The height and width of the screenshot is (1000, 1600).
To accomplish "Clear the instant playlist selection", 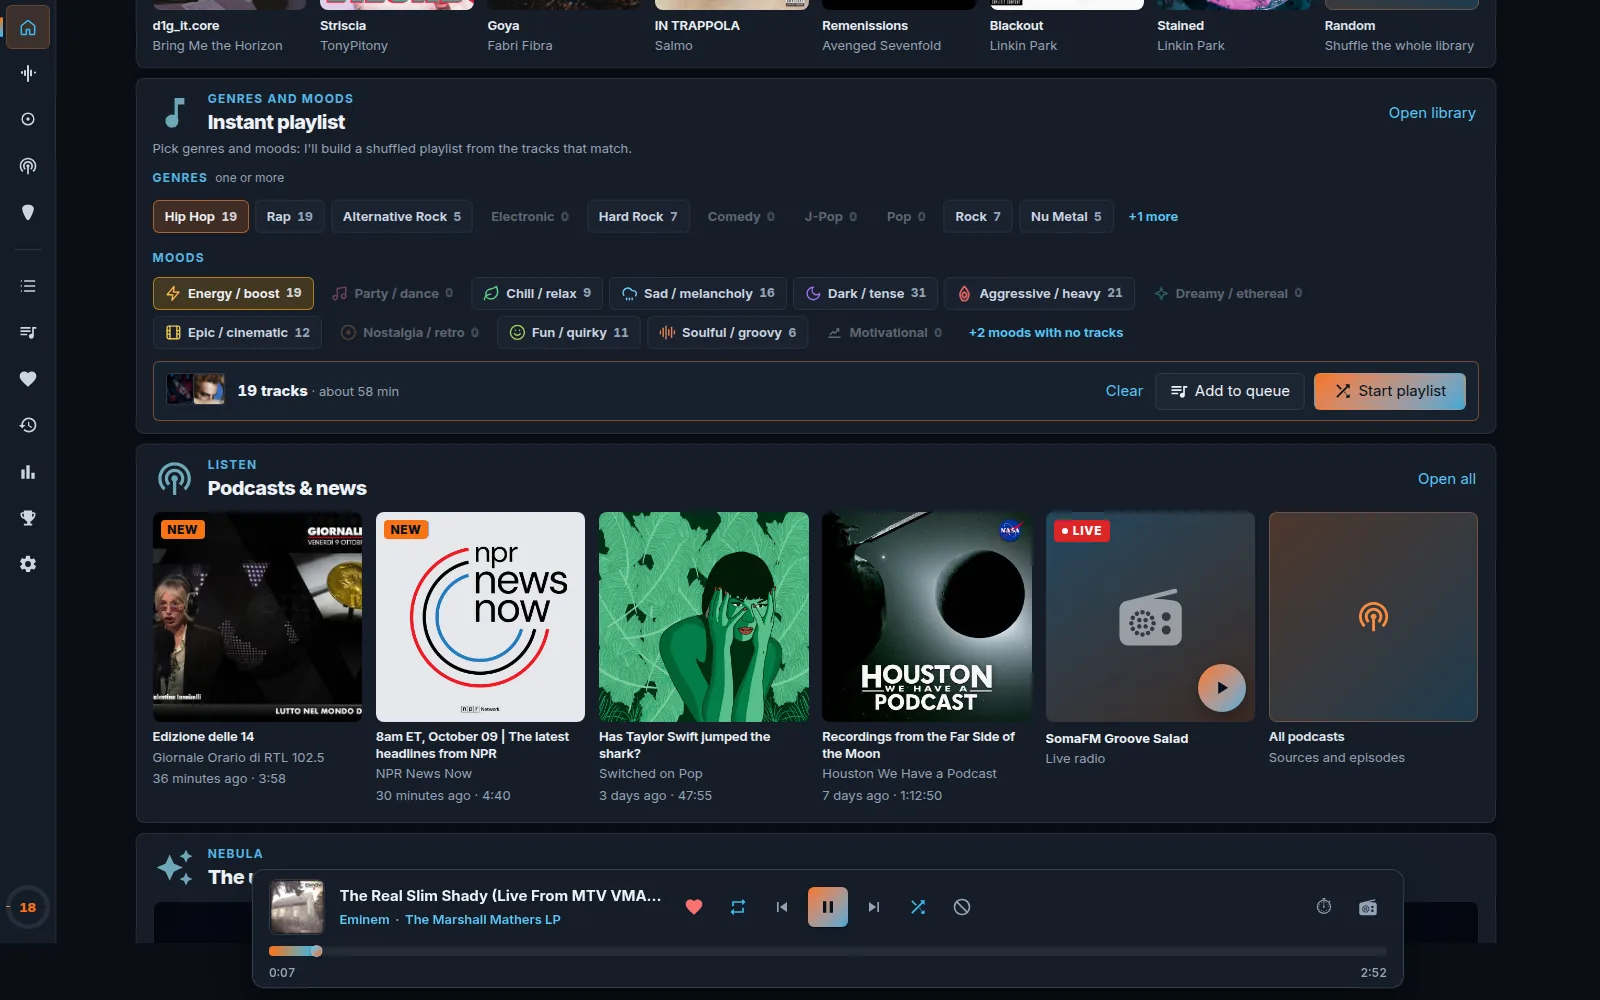I will coord(1124,391).
